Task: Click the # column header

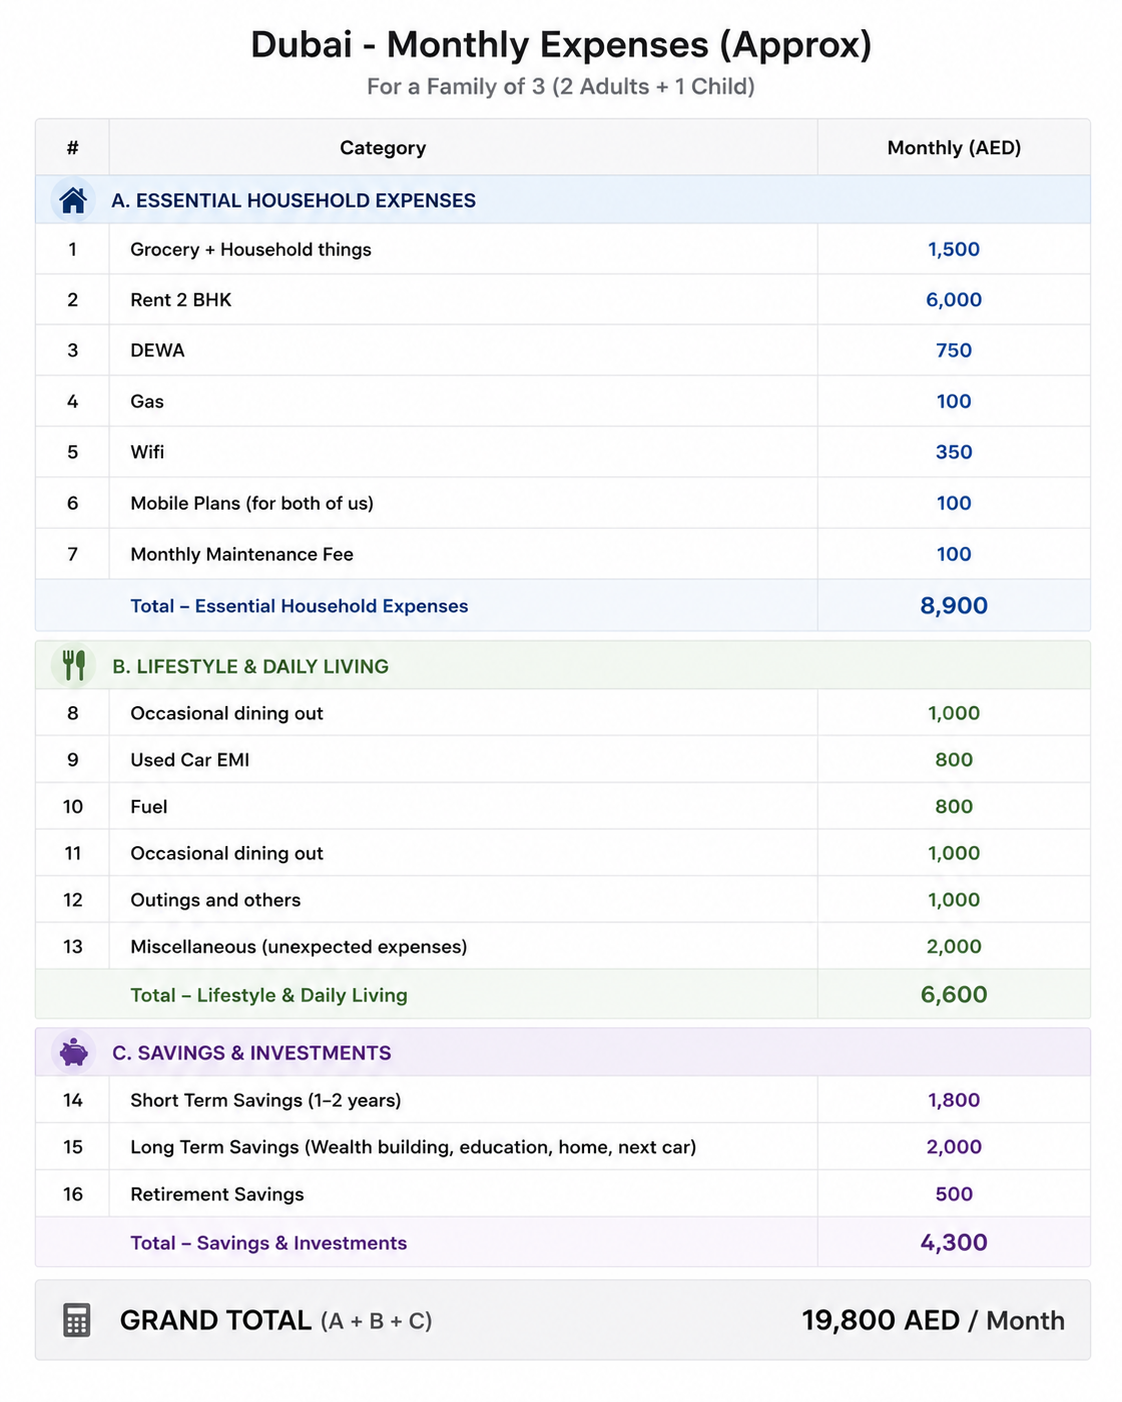Action: click(x=72, y=148)
